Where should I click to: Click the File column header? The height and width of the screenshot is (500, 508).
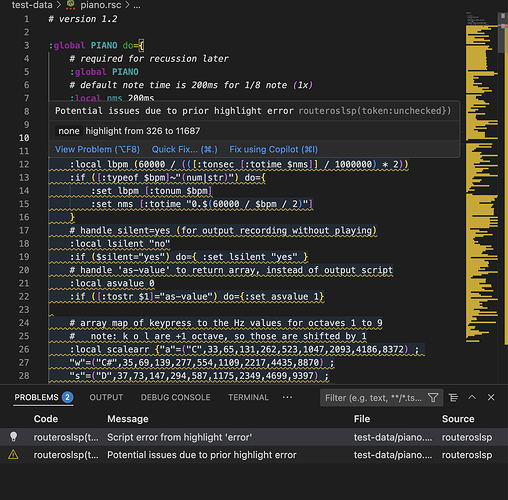point(362,419)
